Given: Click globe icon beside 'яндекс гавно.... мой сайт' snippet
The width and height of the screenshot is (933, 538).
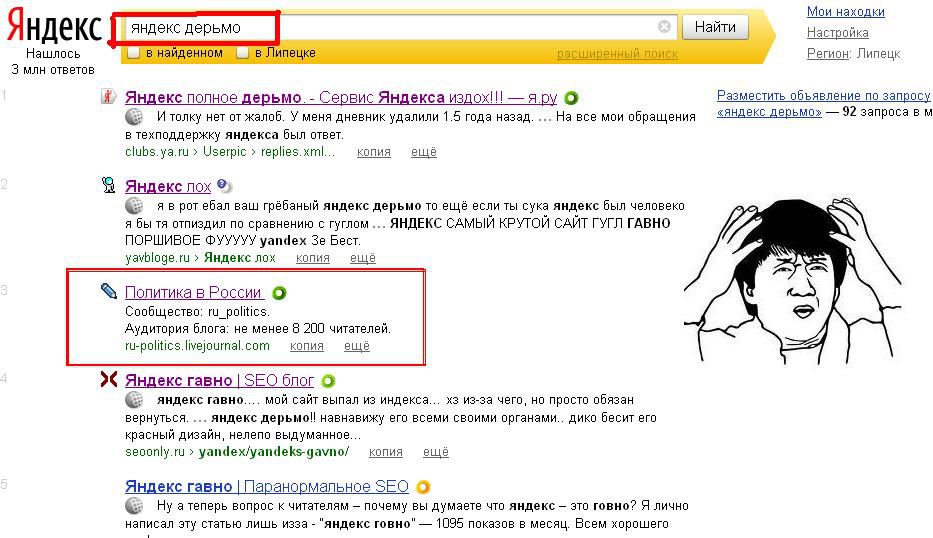Looking at the screenshot, I should pyautogui.click(x=134, y=399).
